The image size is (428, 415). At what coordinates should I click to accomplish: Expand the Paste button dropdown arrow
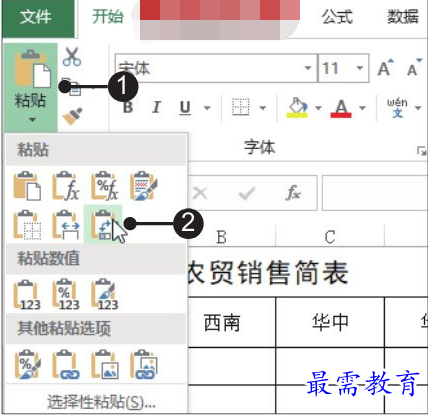(32, 119)
